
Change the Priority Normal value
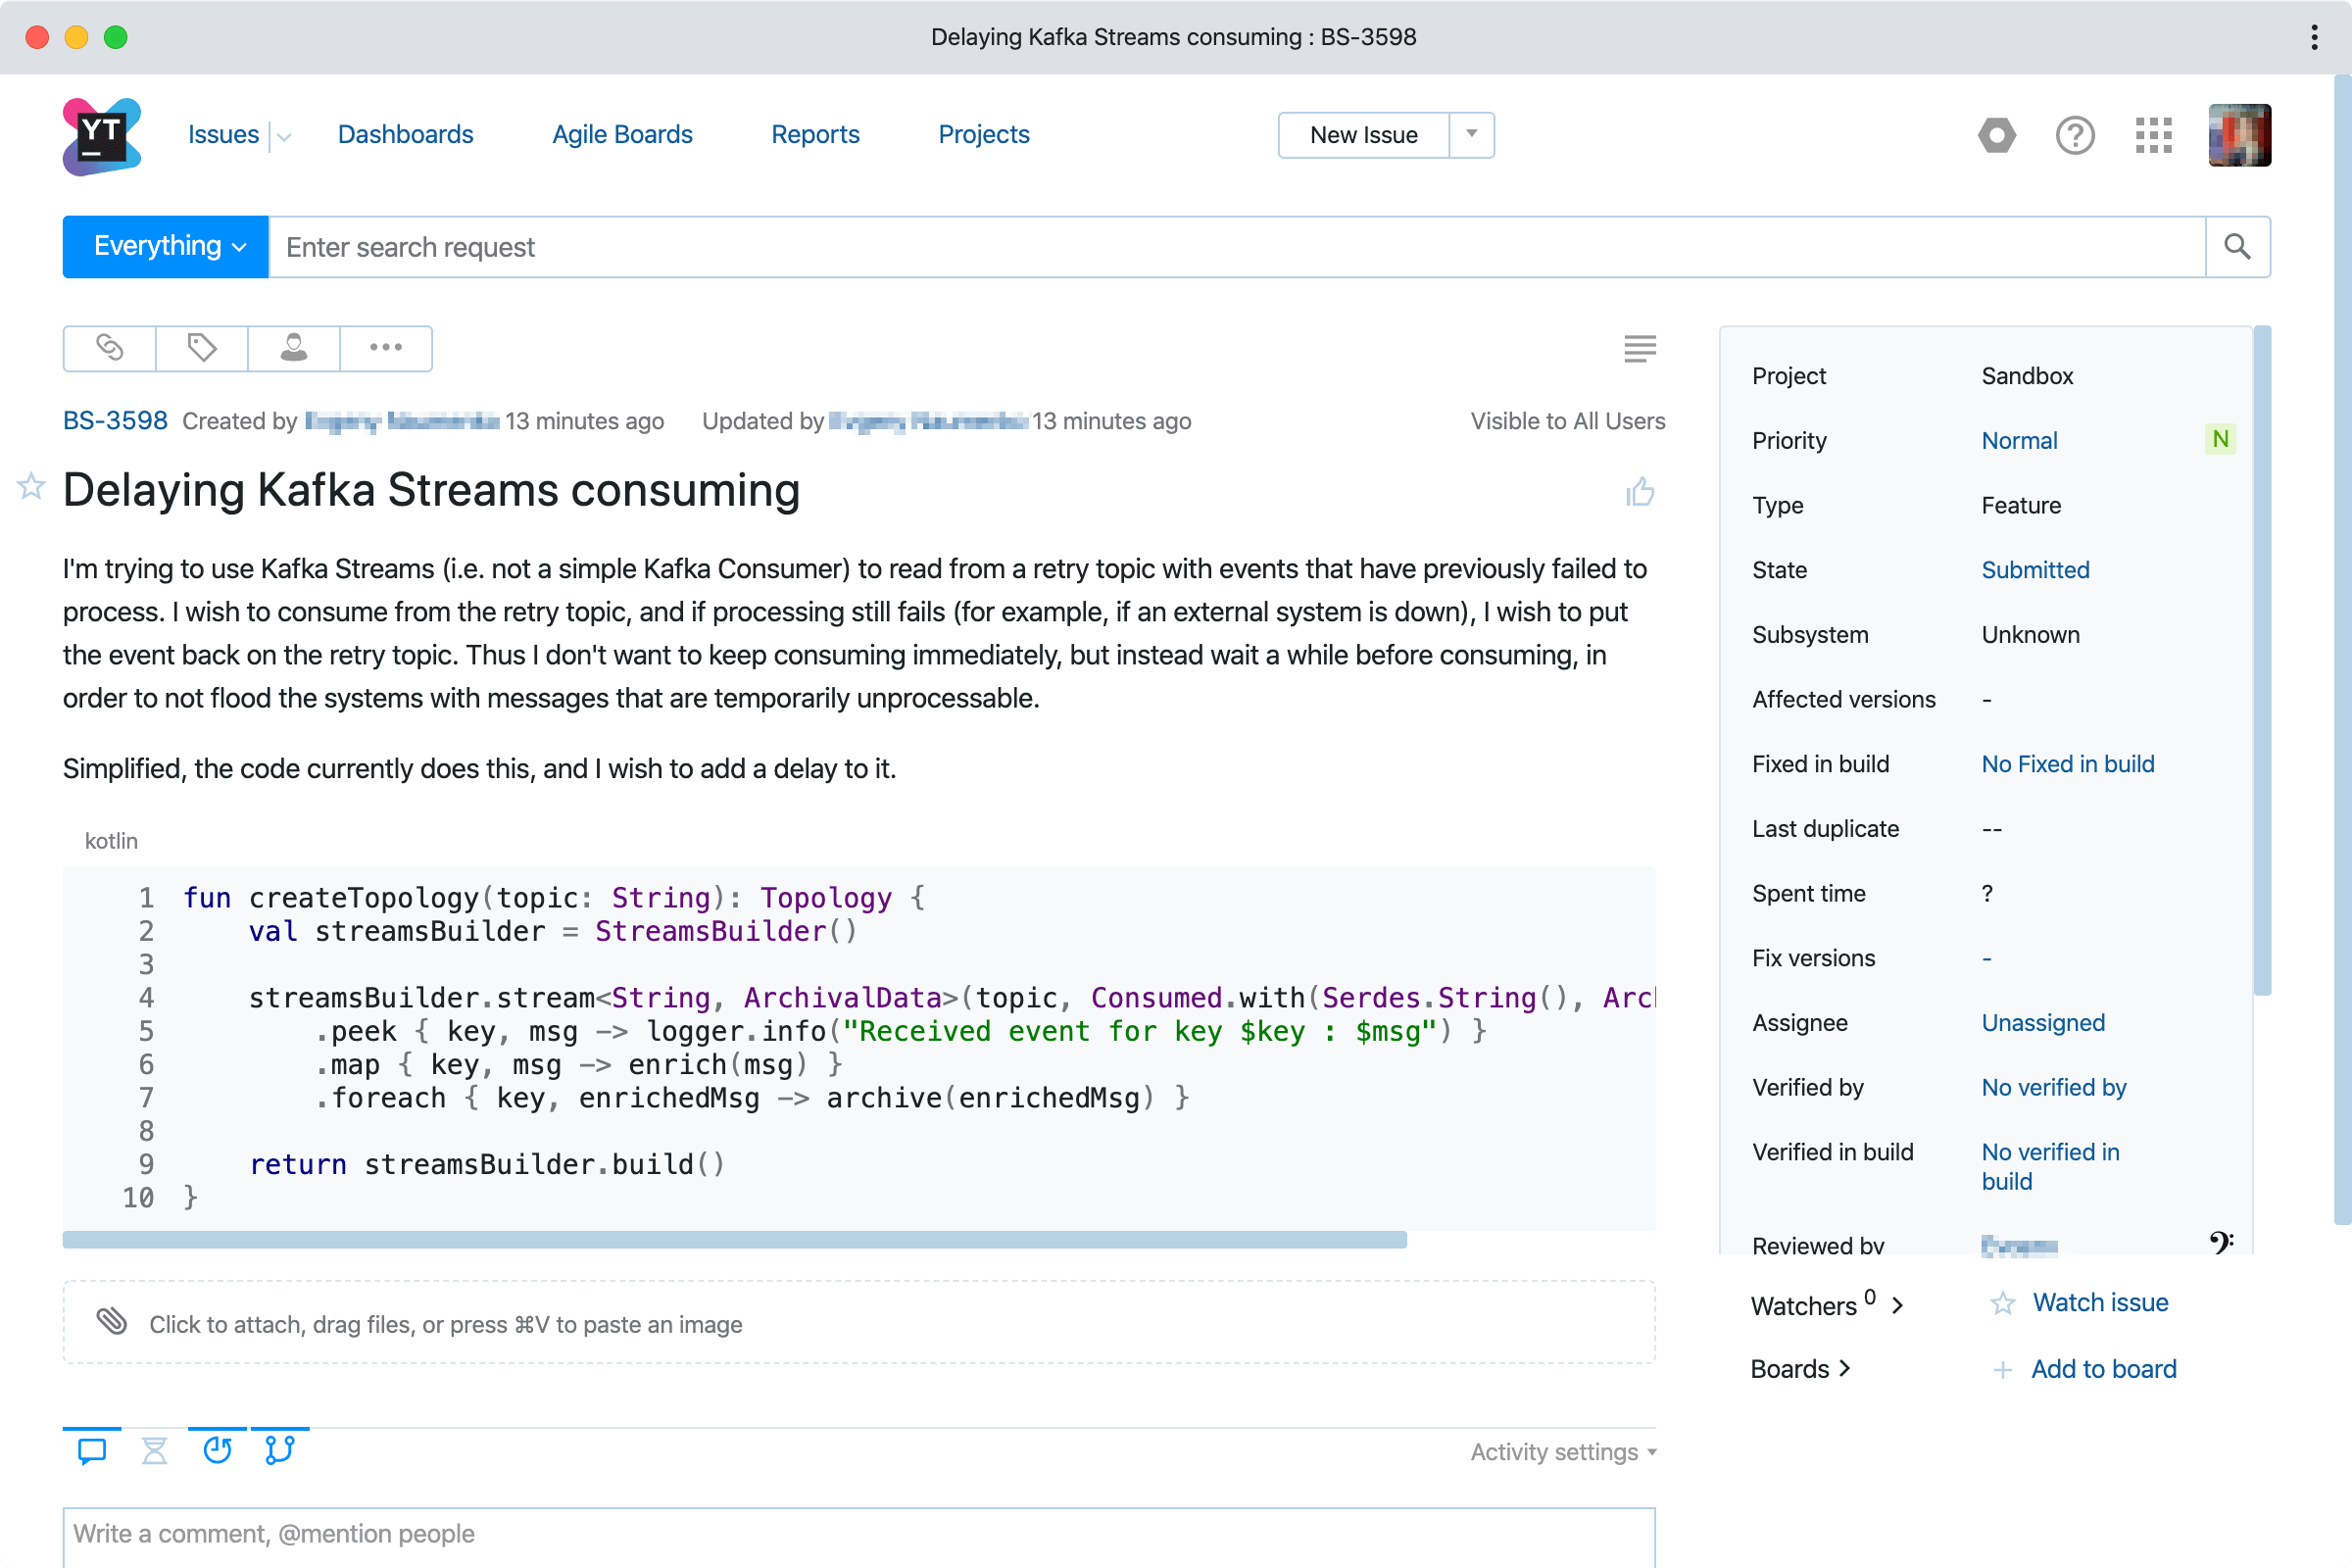tap(2019, 441)
